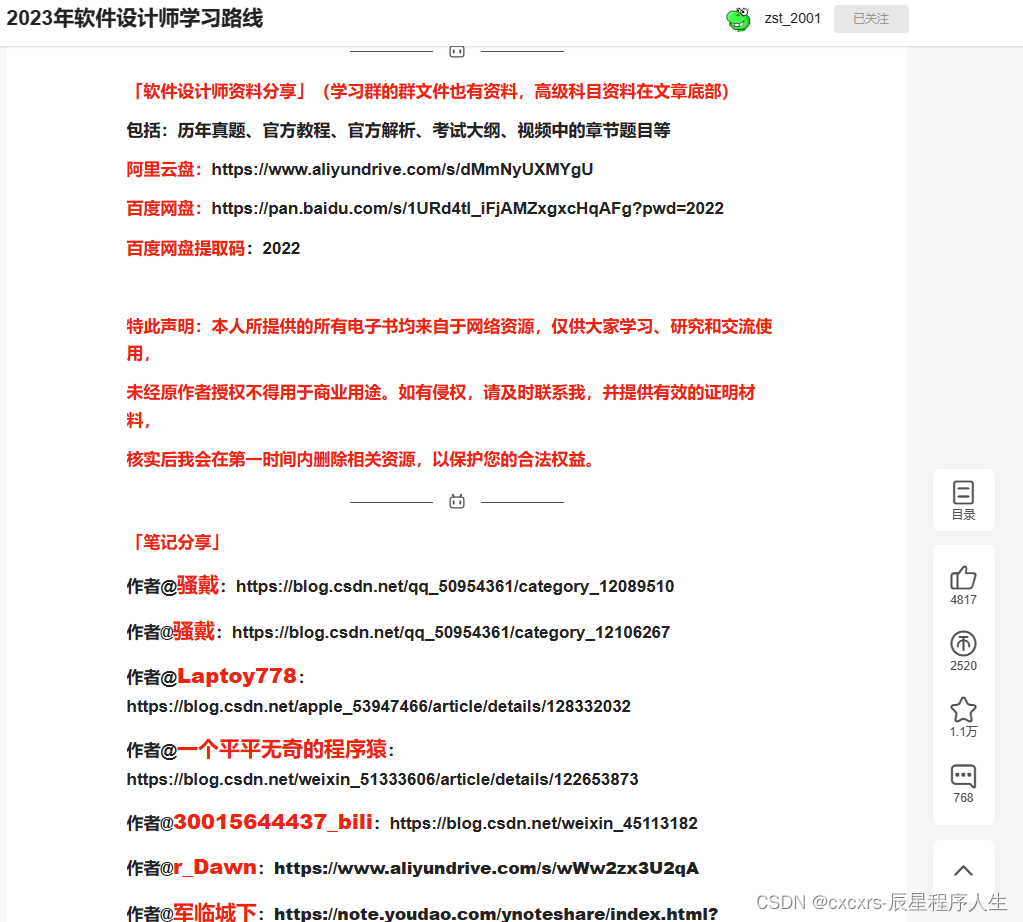The width and height of the screenshot is (1023, 922).
Task: Click the 百度网盘提取码: 2022 text
Action: (x=213, y=249)
